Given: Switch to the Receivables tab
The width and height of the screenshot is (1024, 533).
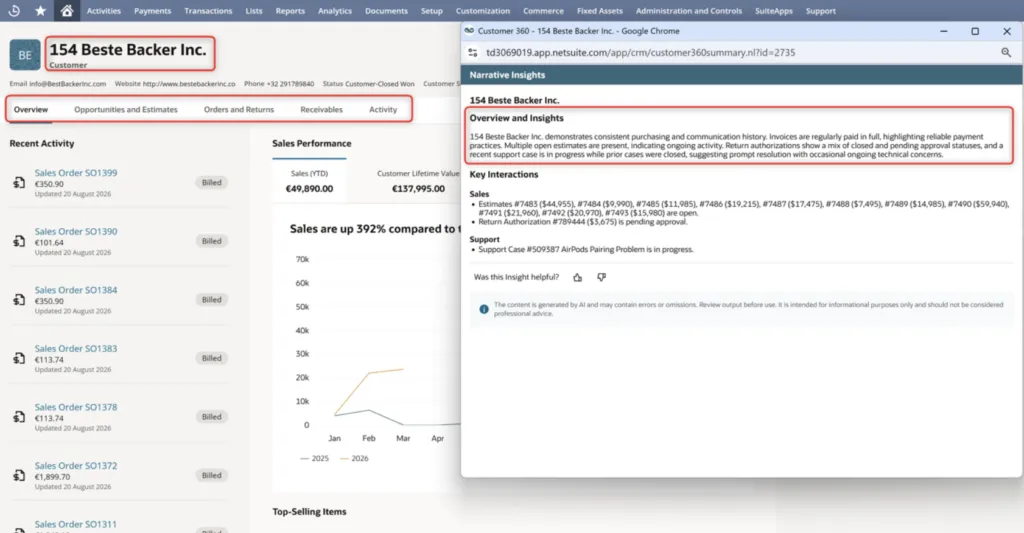Looking at the screenshot, I should [321, 110].
